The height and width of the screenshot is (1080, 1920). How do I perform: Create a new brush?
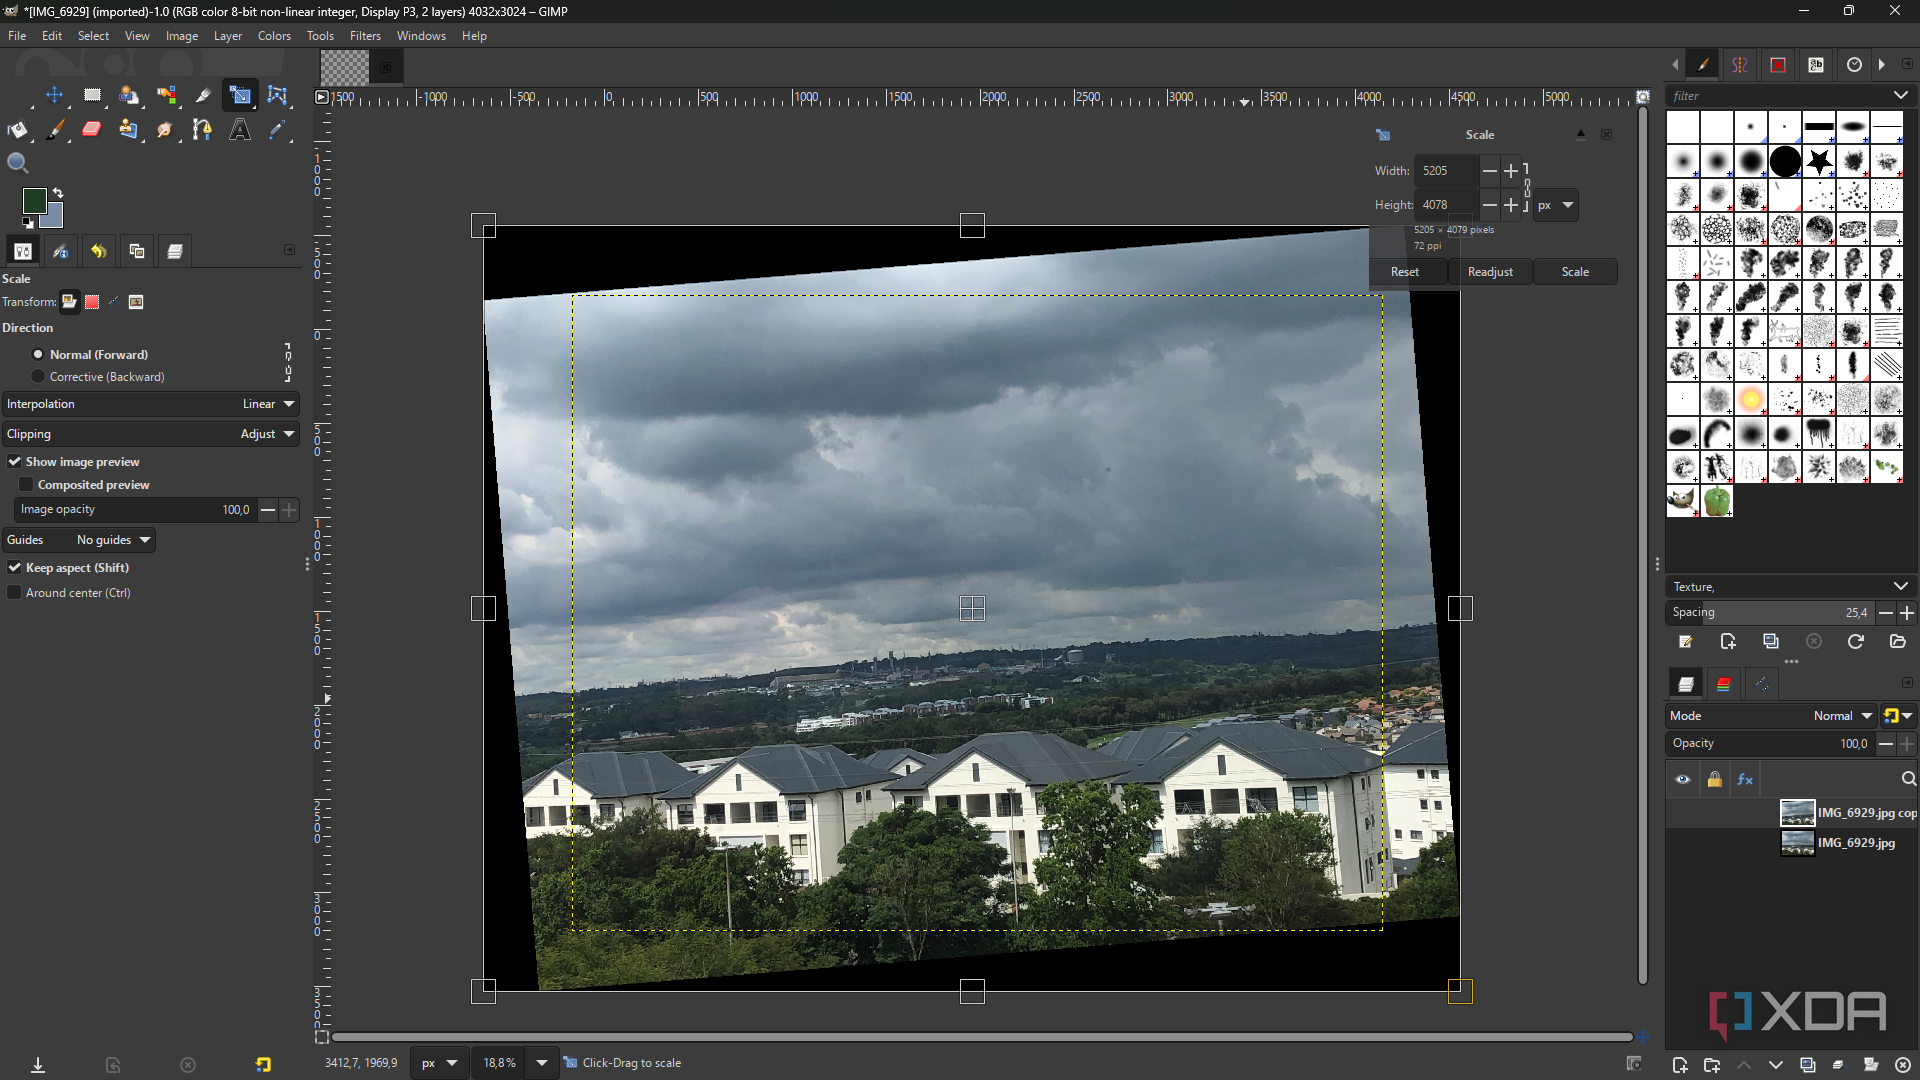click(x=1728, y=642)
